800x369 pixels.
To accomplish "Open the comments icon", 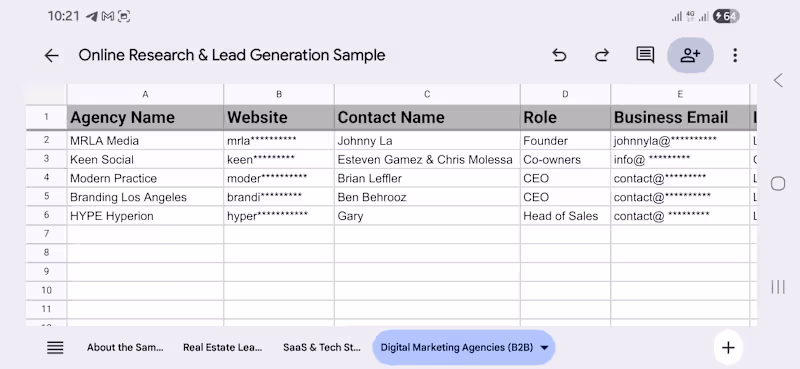I will click(645, 55).
